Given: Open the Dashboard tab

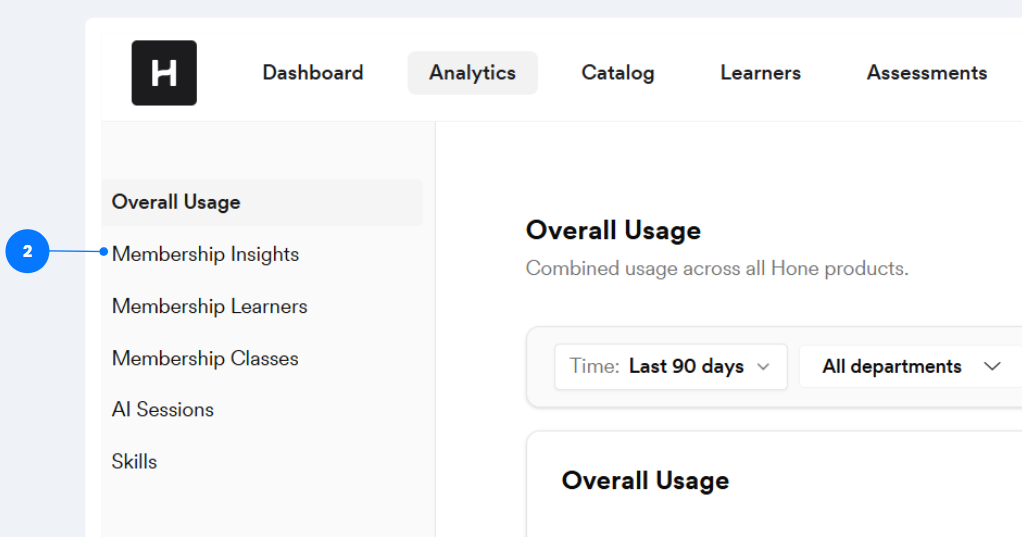Looking at the screenshot, I should point(313,73).
